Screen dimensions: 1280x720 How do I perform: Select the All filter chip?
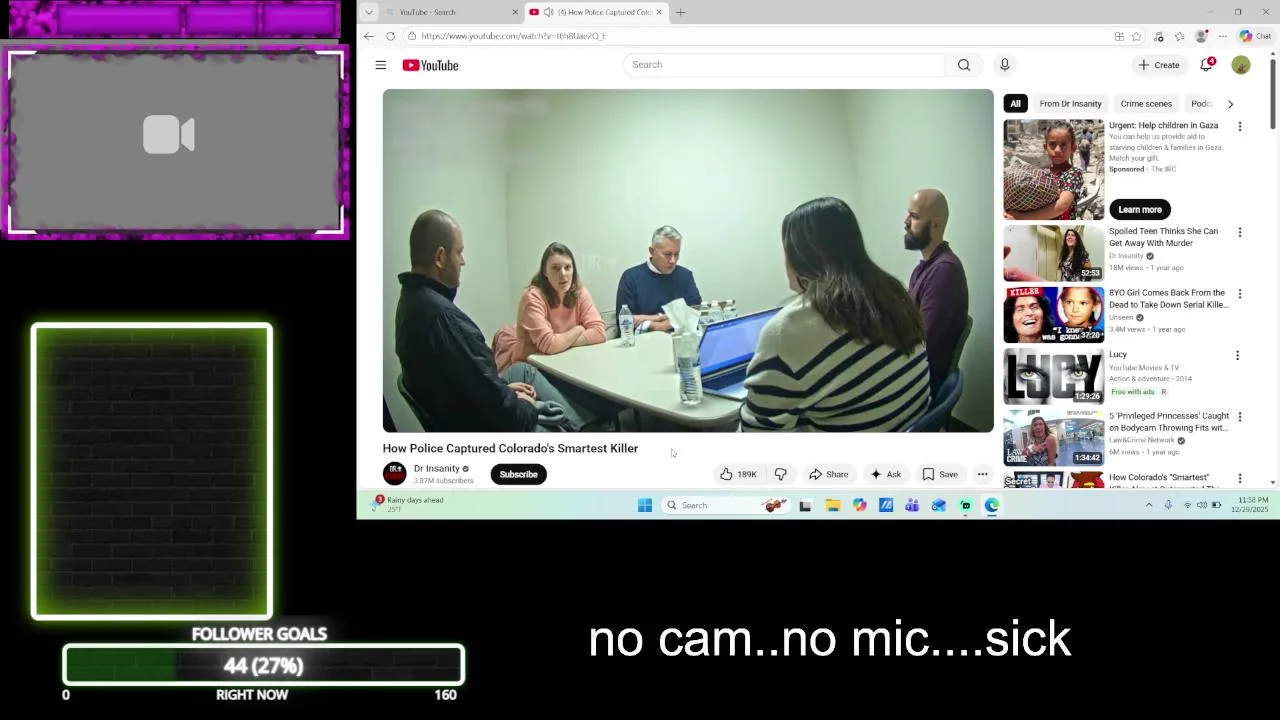(x=1015, y=104)
